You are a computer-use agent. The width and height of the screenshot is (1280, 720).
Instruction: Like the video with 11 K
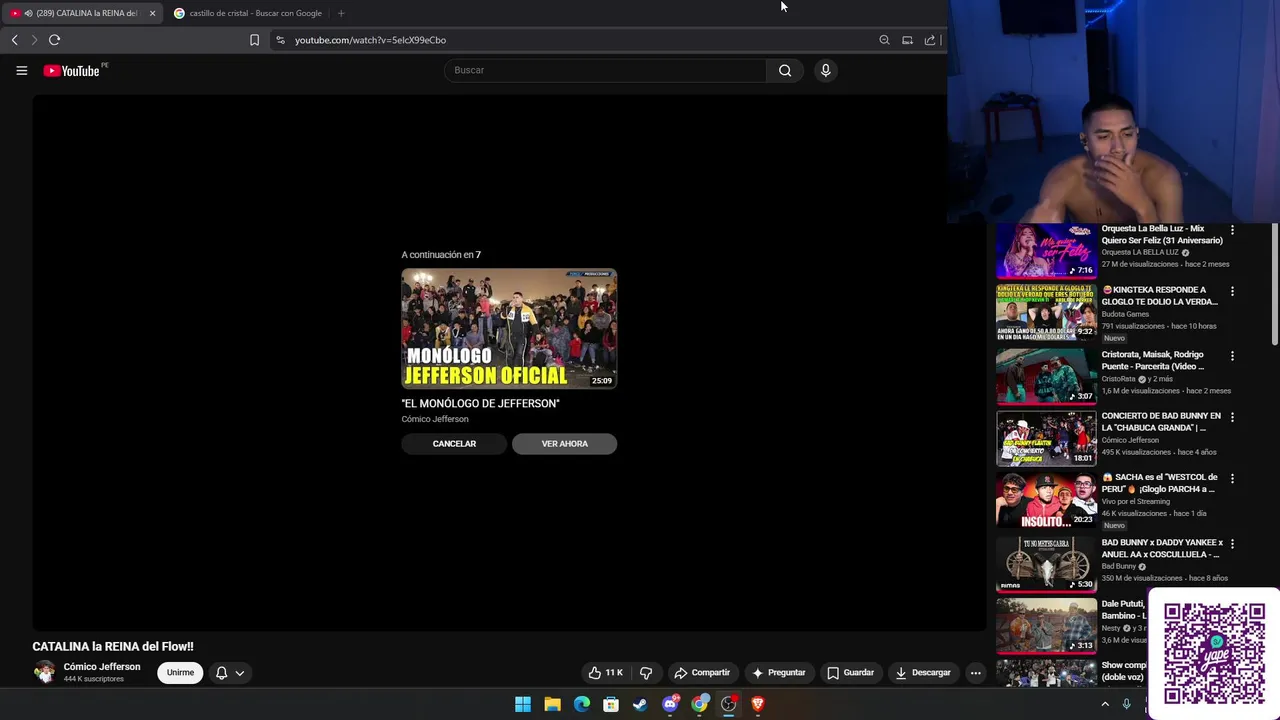606,673
